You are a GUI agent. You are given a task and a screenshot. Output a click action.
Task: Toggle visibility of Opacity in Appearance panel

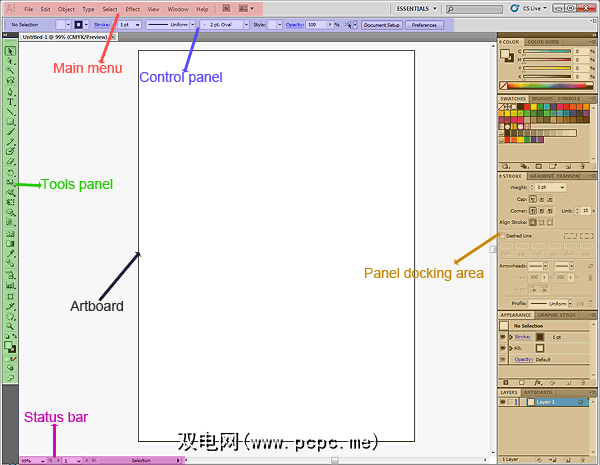(503, 359)
